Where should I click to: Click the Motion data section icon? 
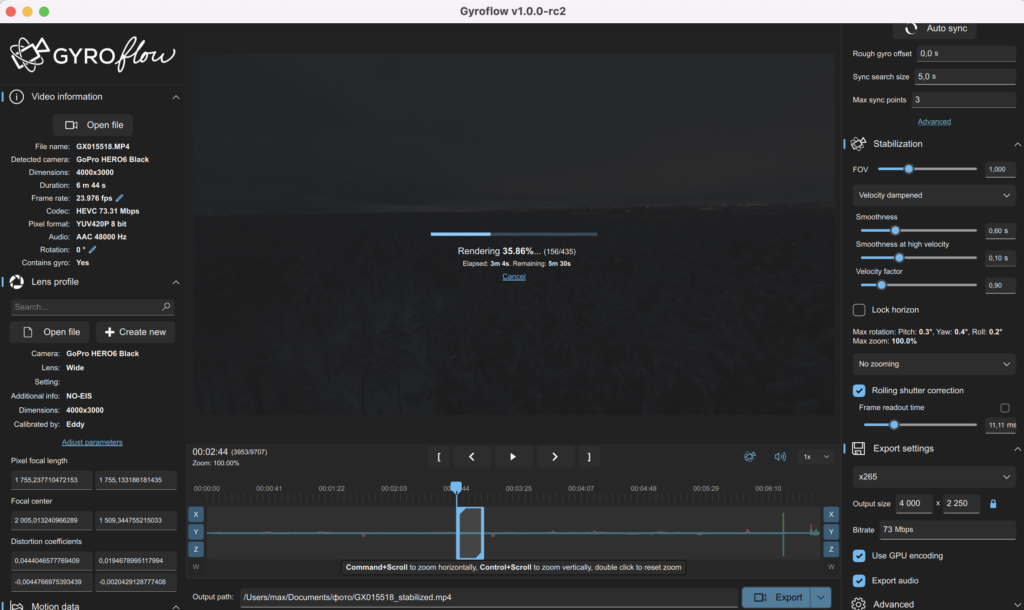point(16,605)
